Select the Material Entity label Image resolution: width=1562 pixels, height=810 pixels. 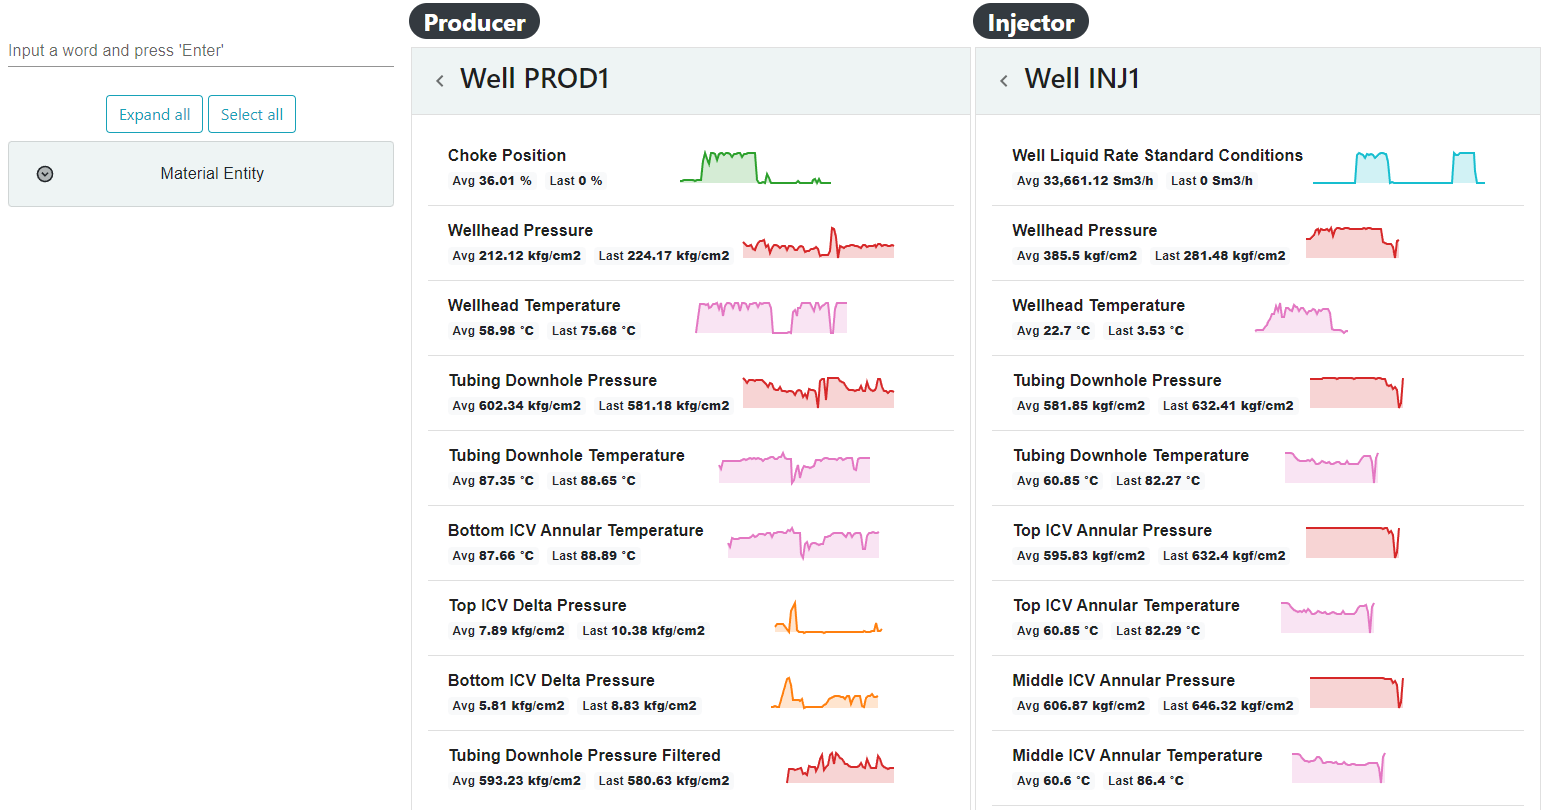212,174
